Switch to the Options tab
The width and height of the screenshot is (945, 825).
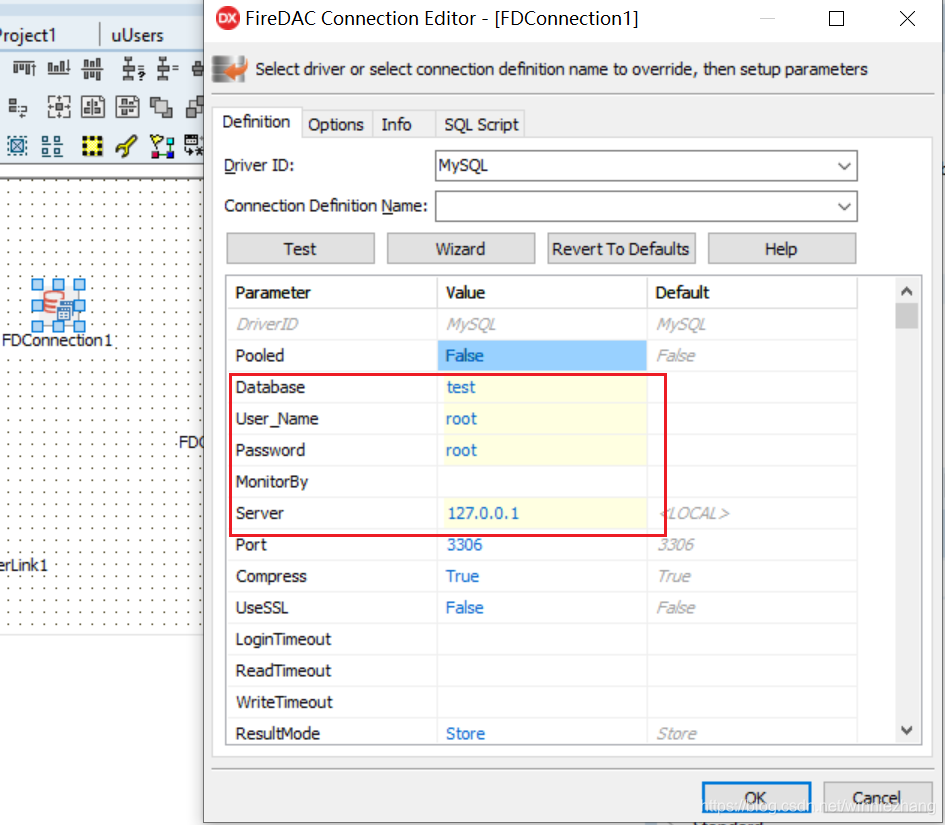tap(336, 125)
